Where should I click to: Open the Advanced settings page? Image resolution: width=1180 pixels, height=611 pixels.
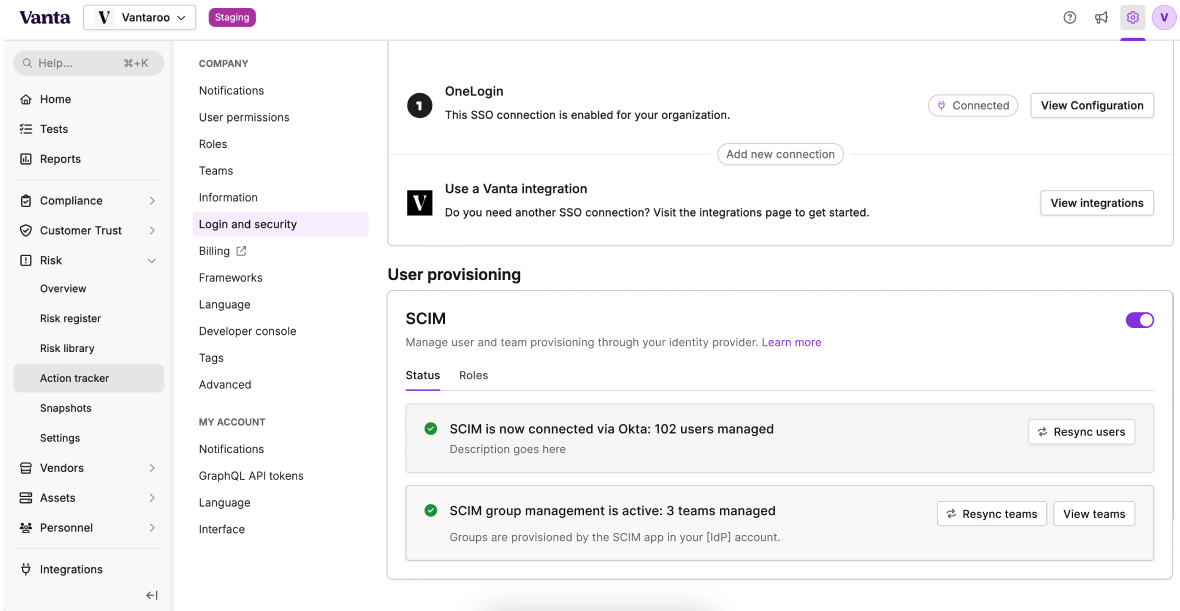click(x=225, y=385)
